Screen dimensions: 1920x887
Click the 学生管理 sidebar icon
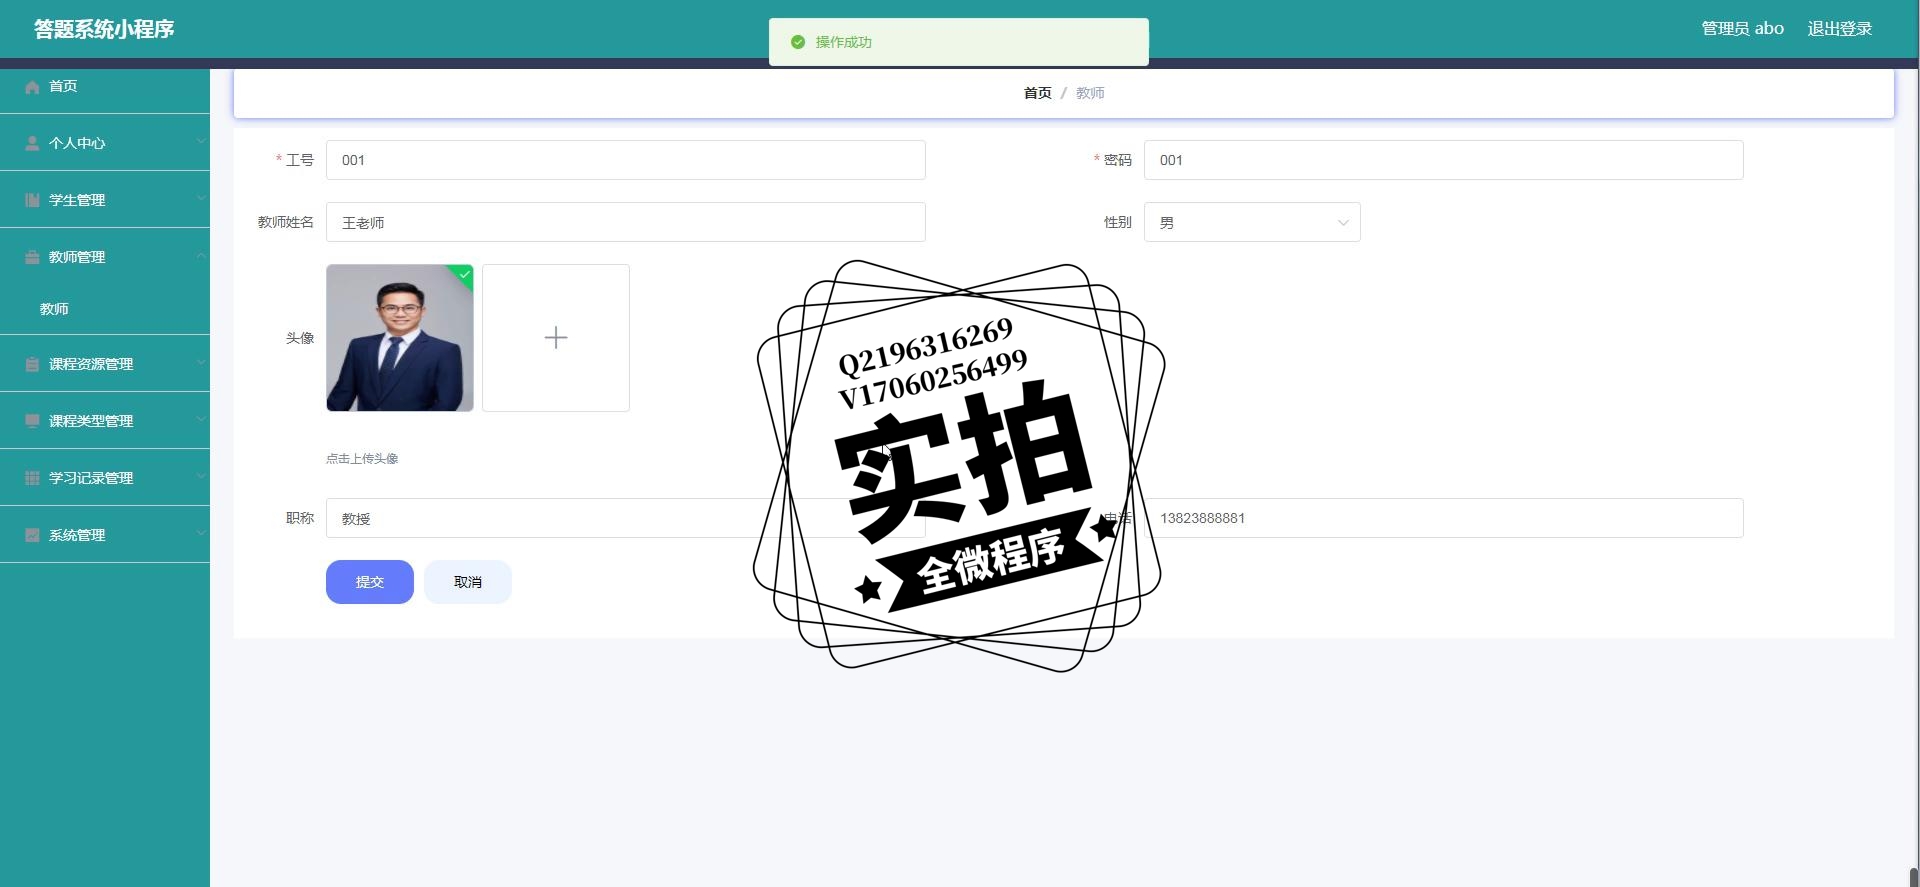[x=32, y=200]
